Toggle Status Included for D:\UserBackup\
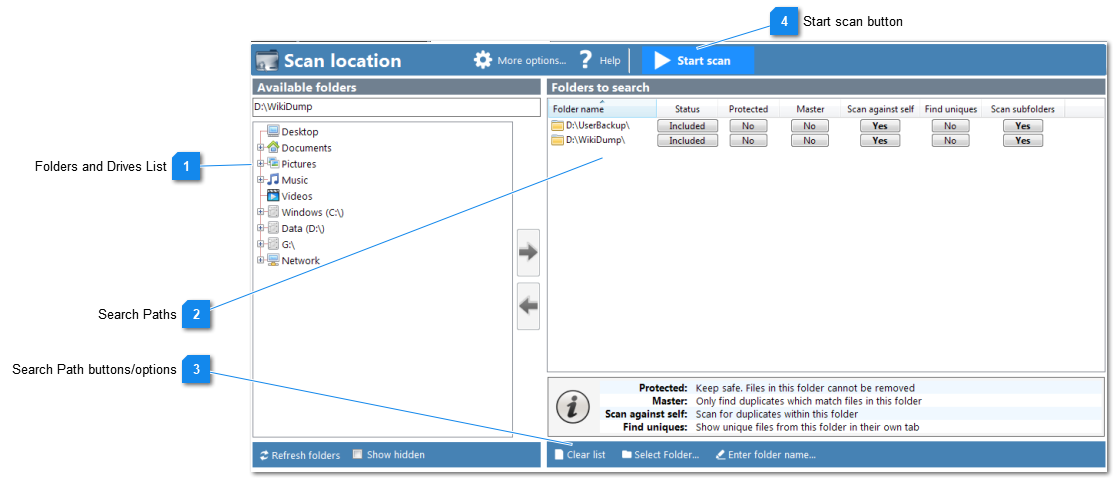 [687, 126]
